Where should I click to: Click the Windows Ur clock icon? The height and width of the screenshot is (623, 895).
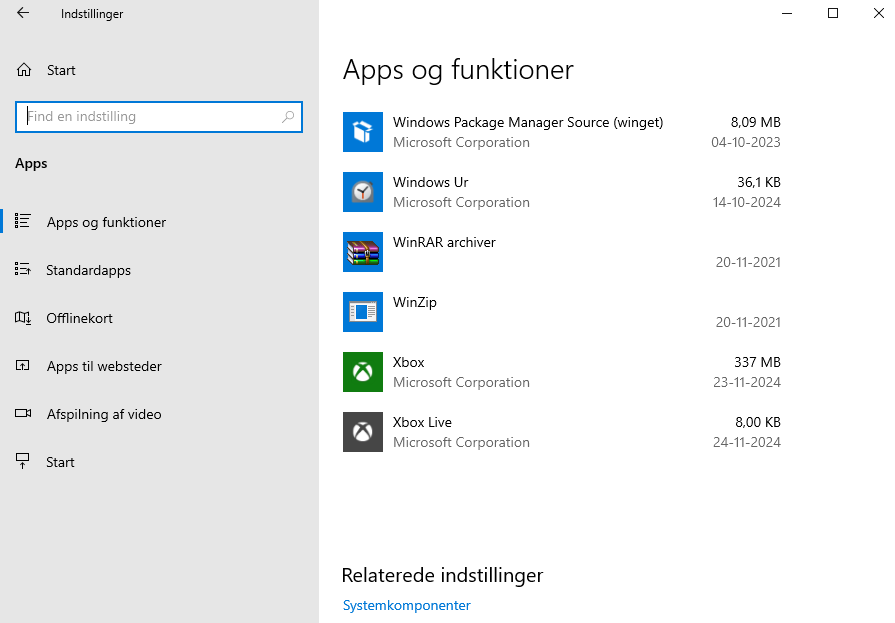pos(363,192)
